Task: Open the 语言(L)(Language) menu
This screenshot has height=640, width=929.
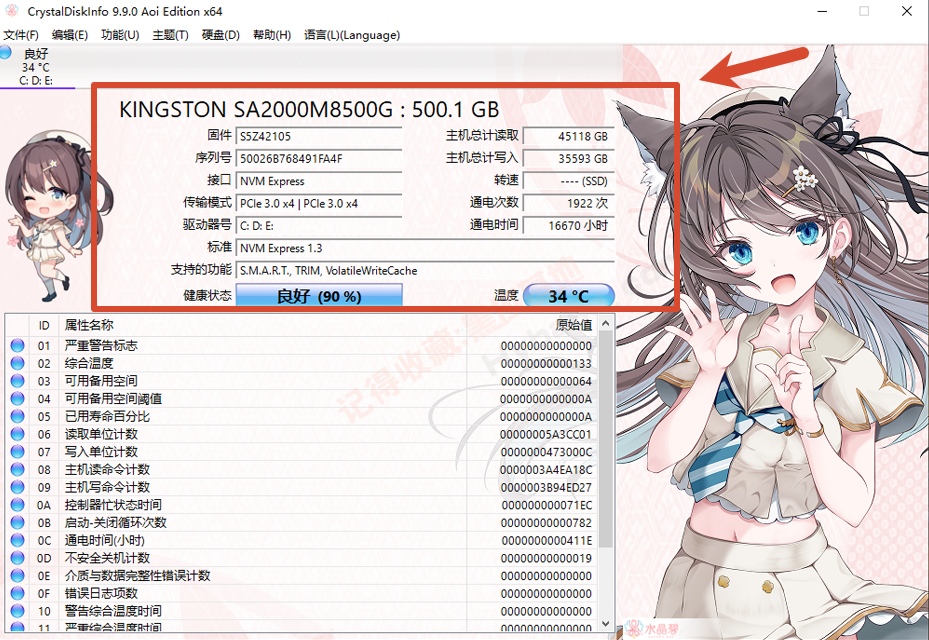Action: pos(352,35)
